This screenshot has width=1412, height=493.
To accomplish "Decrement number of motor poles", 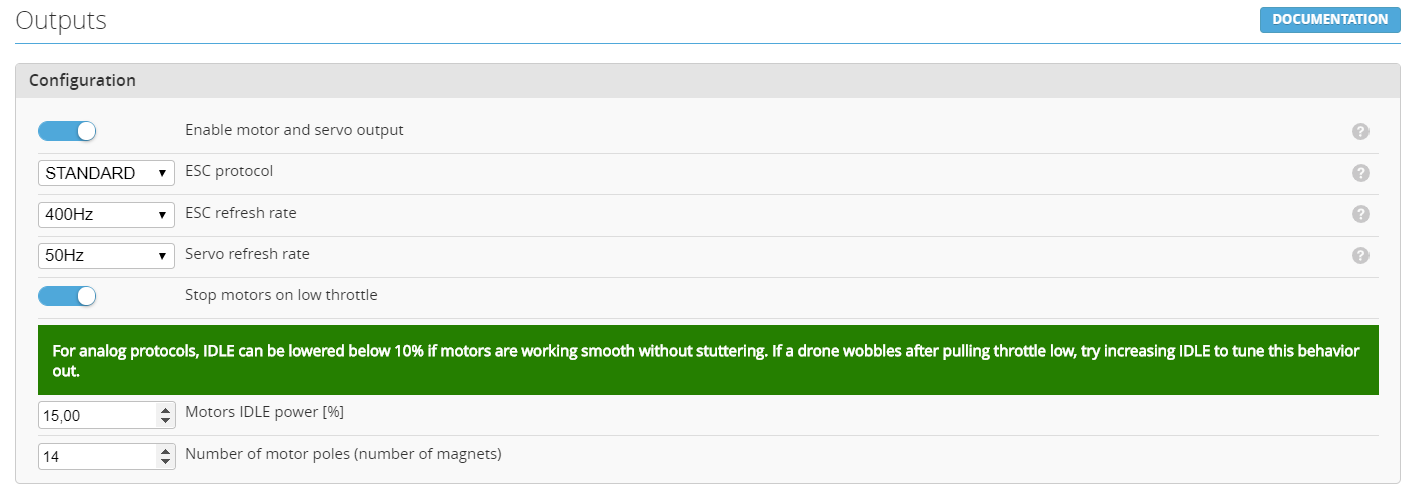I will [x=166, y=461].
